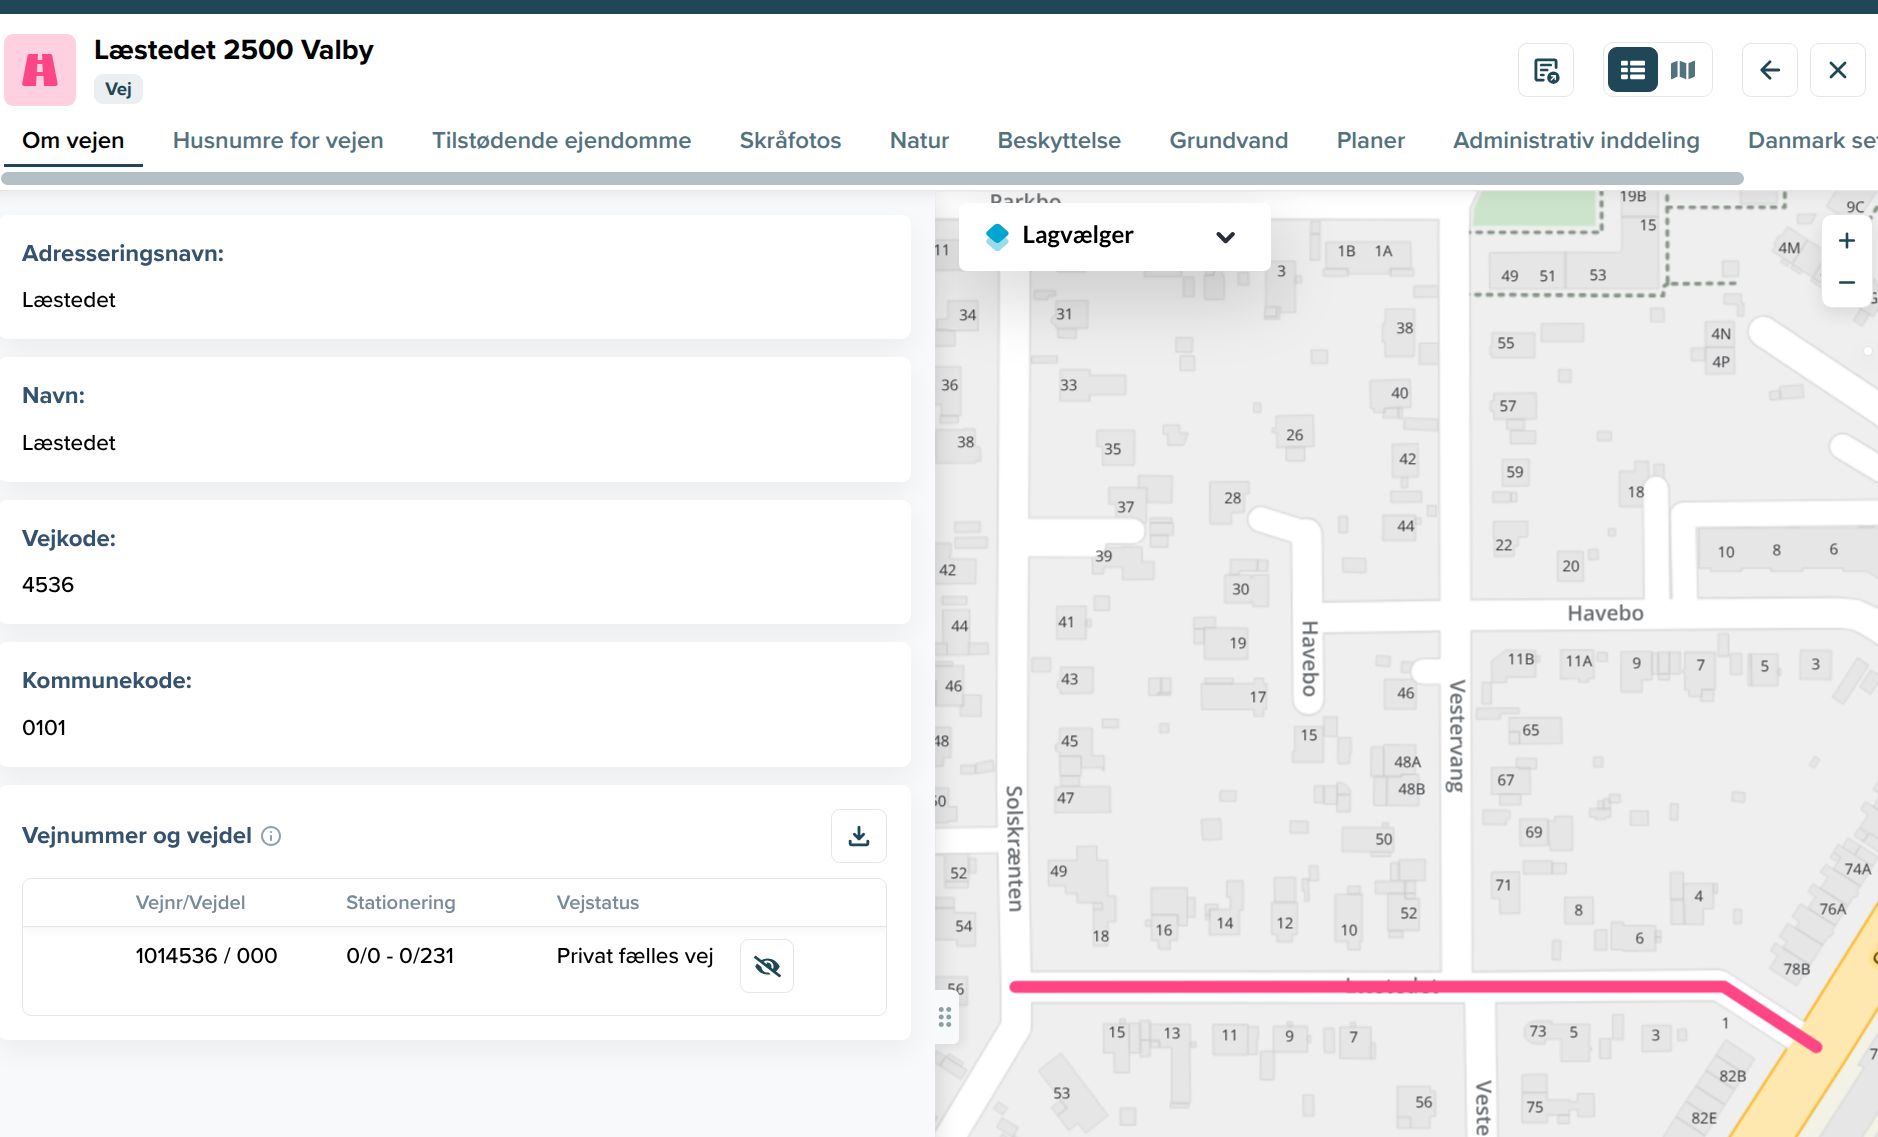The width and height of the screenshot is (1878, 1137).
Task: Click the Vestervang street label on map
Action: click(x=1457, y=736)
